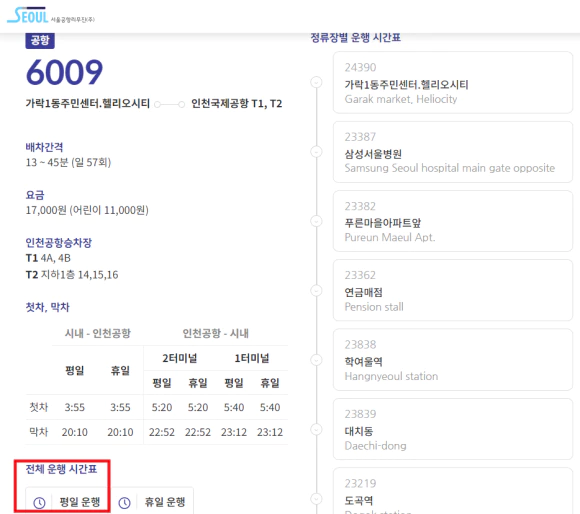Select the Pureun Maeul Apt. stop card
The height and width of the screenshot is (514, 580).
pos(453,221)
